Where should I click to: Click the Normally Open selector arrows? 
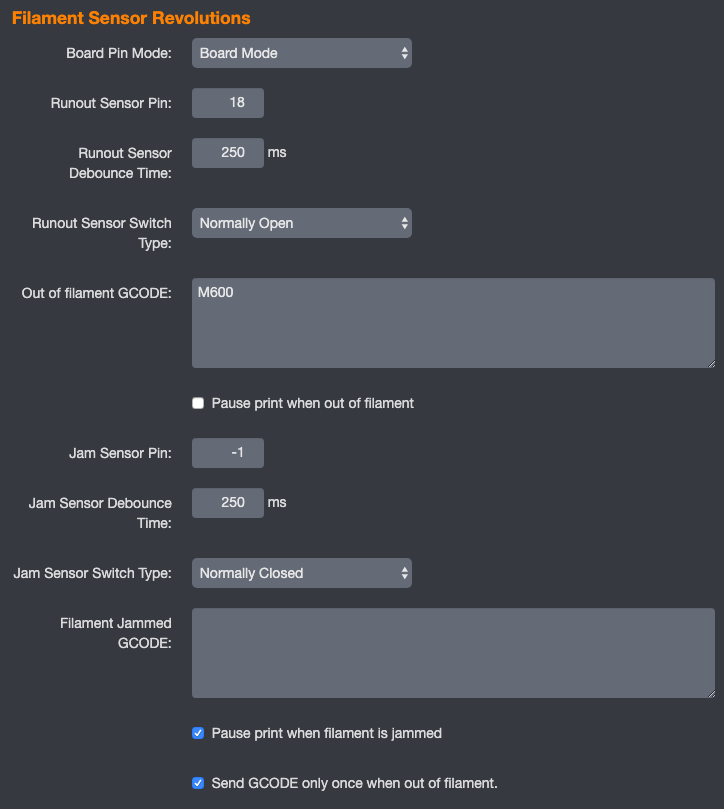click(x=405, y=223)
